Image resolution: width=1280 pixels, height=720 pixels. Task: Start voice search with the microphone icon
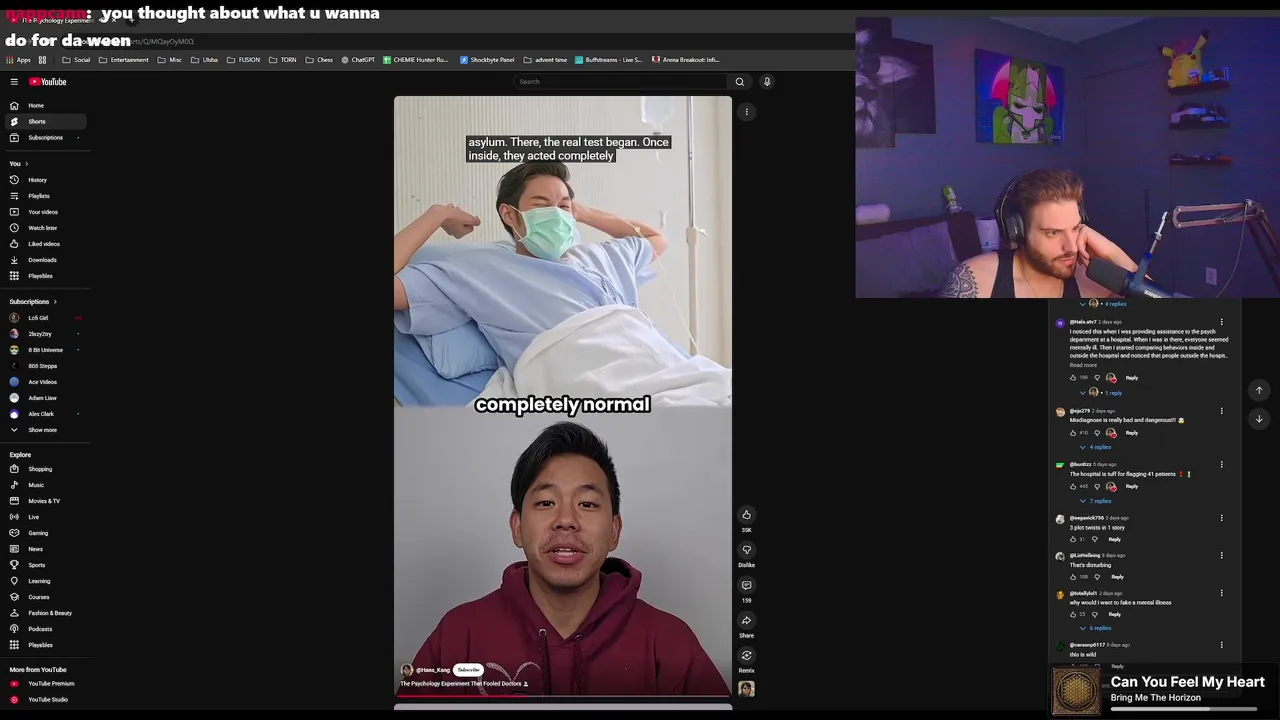click(x=767, y=82)
